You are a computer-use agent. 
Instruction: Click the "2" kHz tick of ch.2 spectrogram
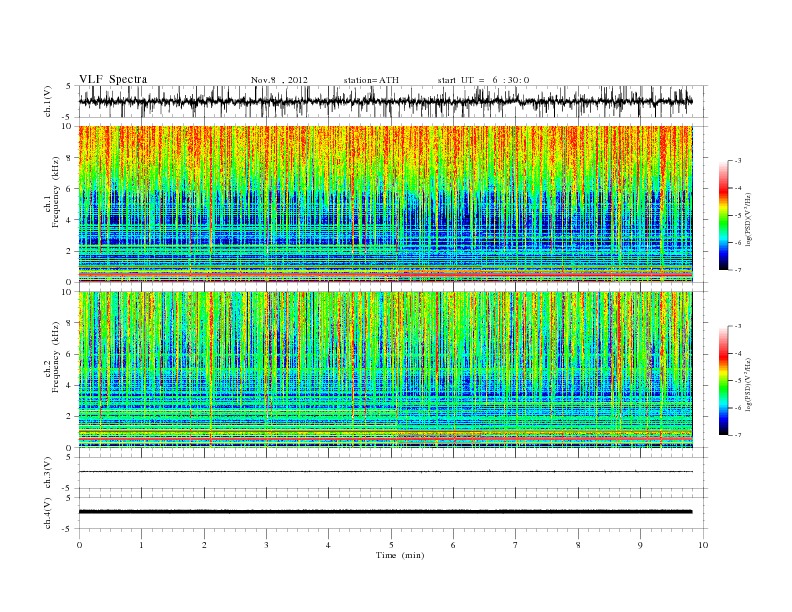pyautogui.click(x=69, y=417)
